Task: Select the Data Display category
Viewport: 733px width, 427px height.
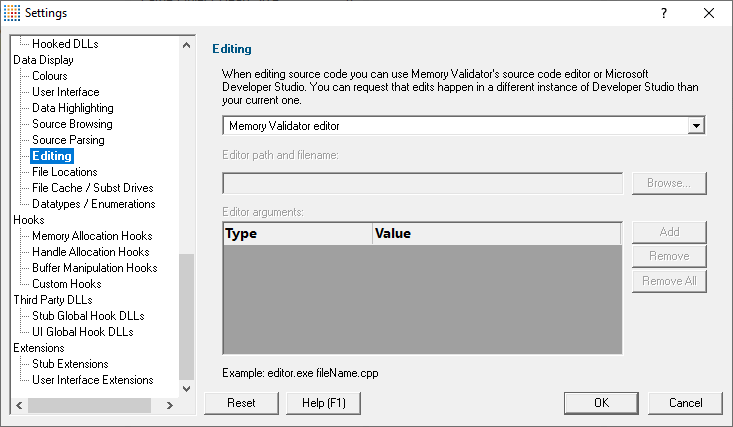Action: [x=43, y=60]
